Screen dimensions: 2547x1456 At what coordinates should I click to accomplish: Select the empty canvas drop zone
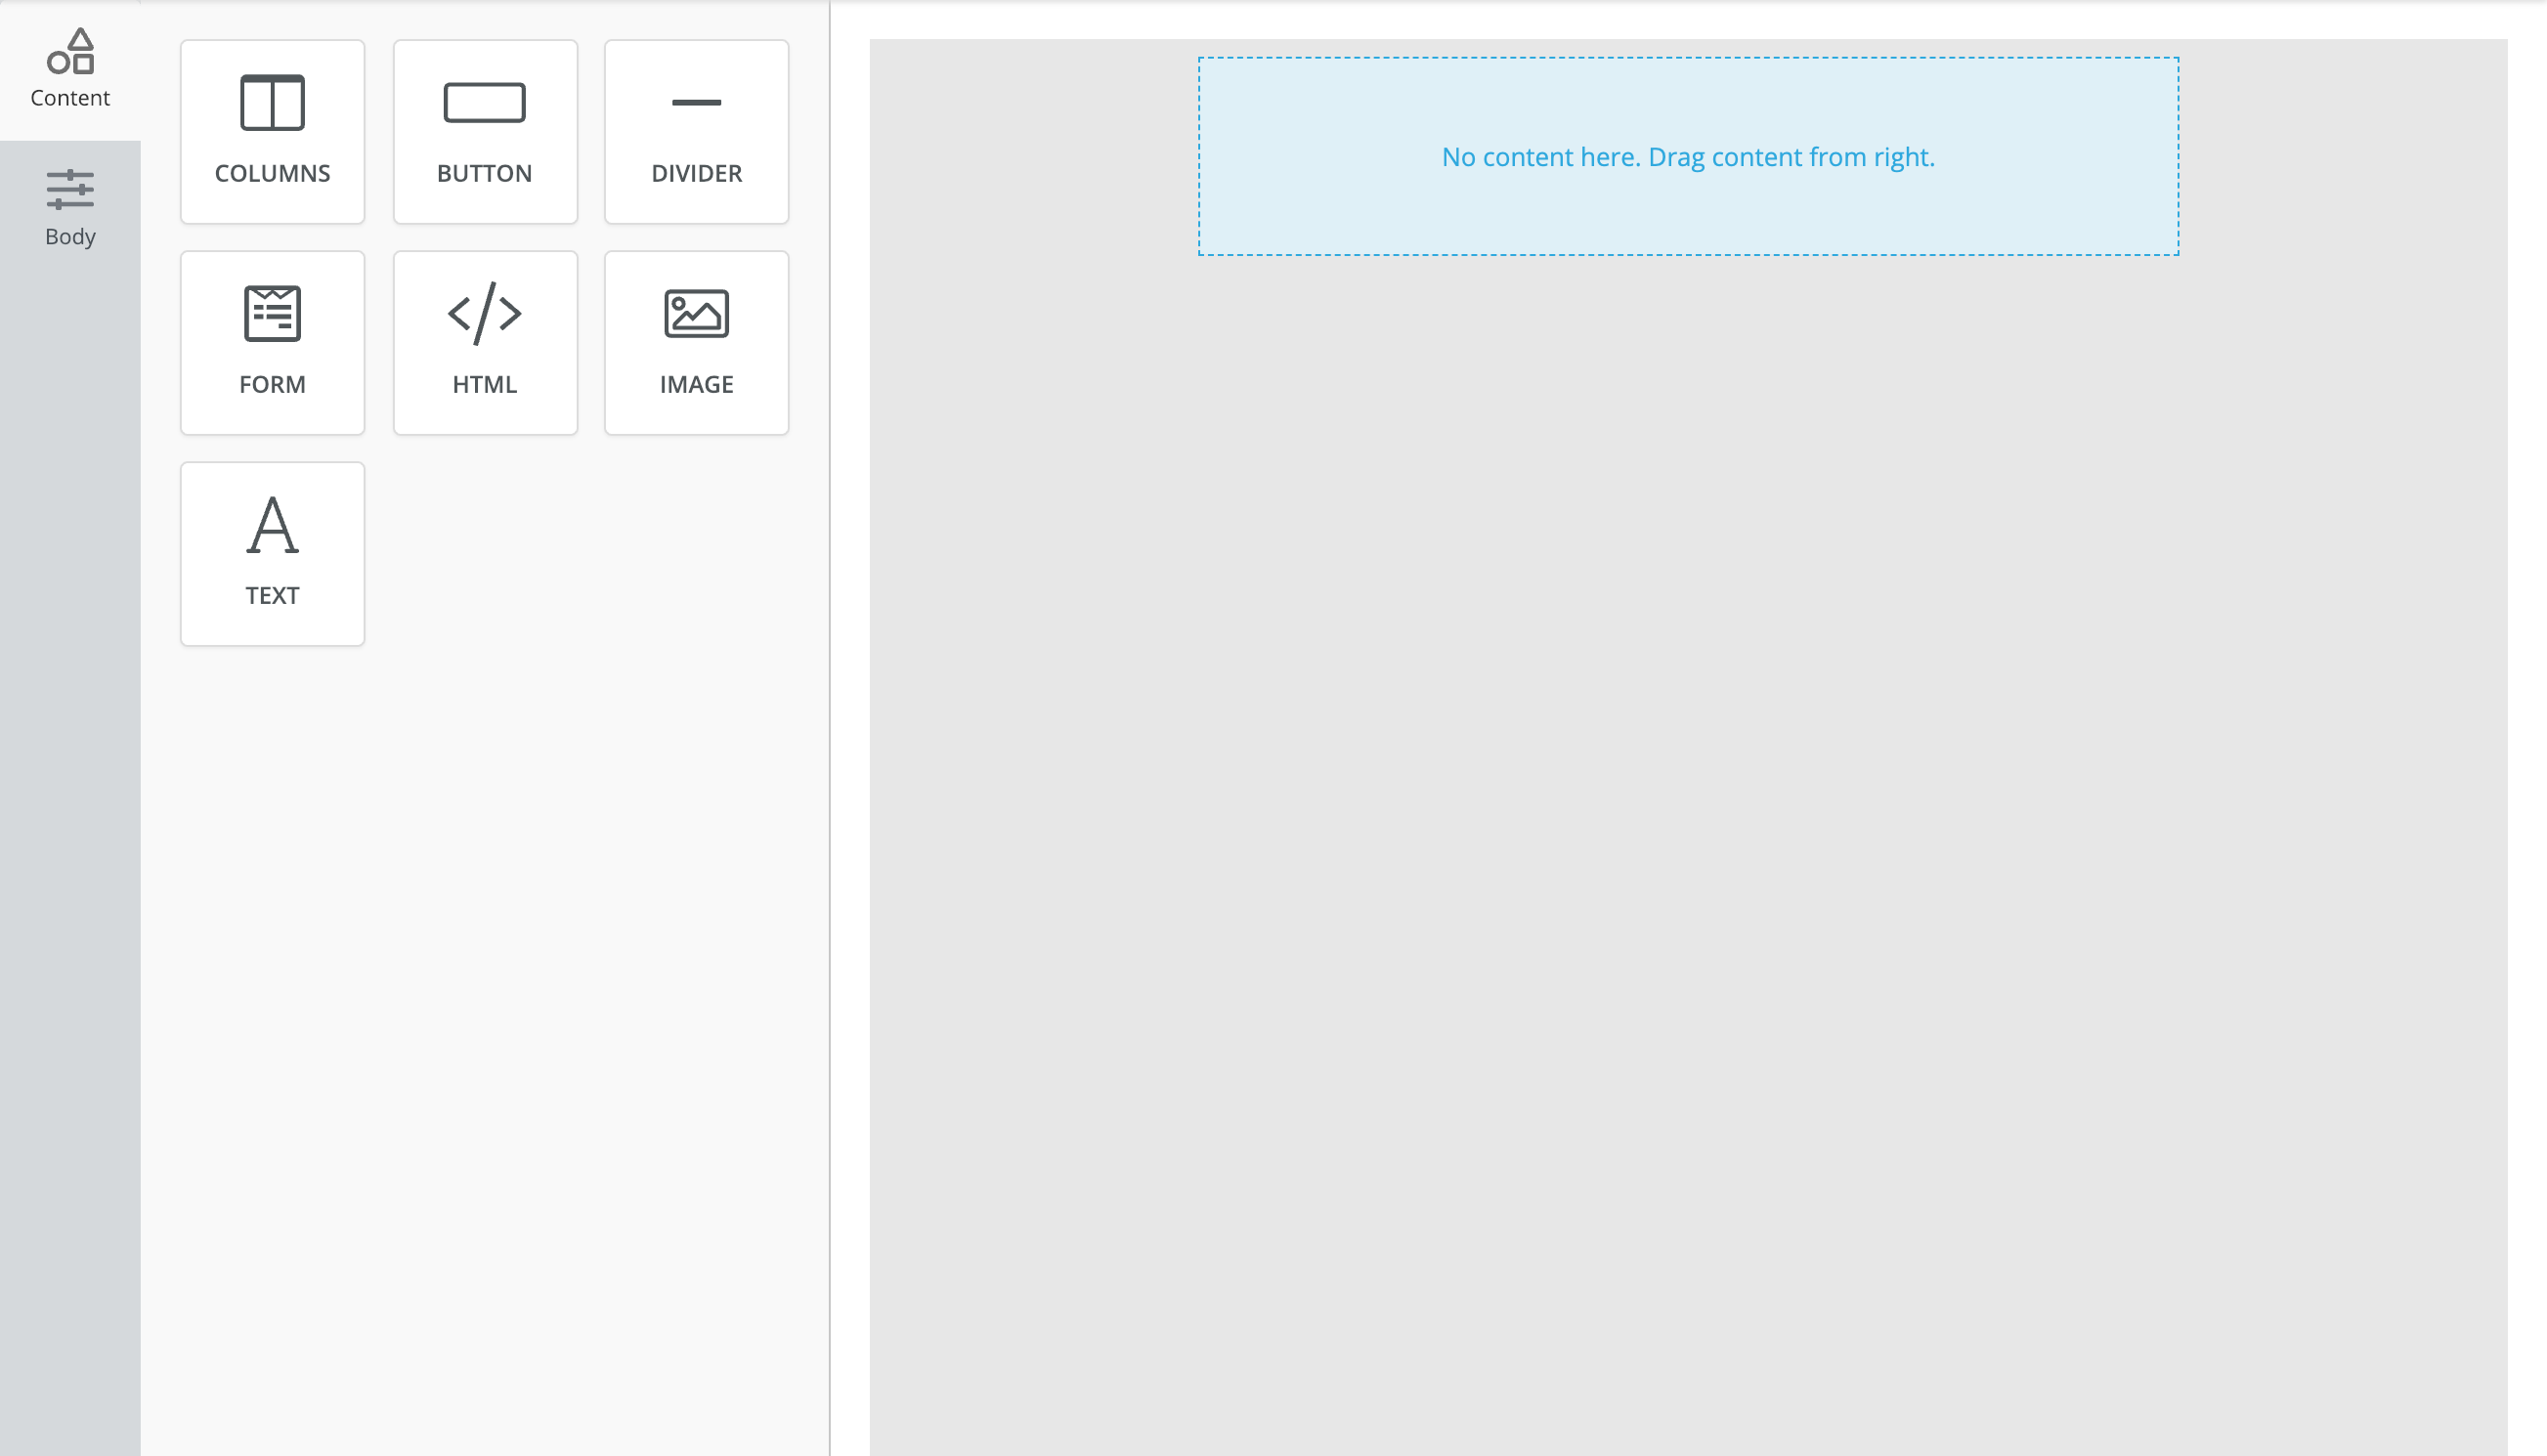click(x=1688, y=155)
